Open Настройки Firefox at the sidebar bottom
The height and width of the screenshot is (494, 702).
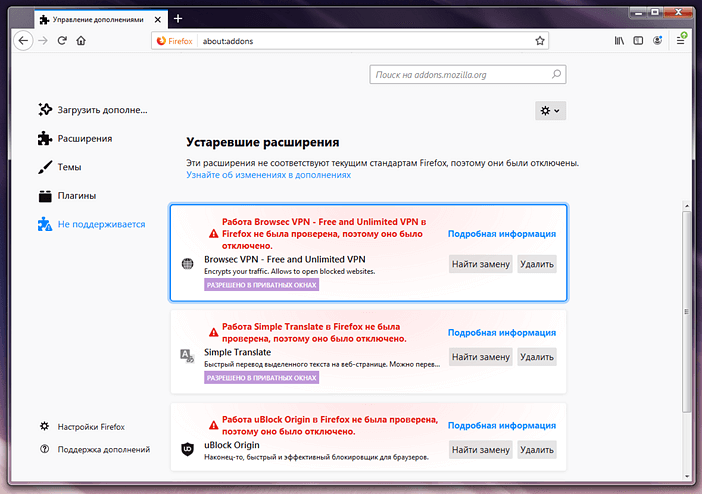coord(91,427)
